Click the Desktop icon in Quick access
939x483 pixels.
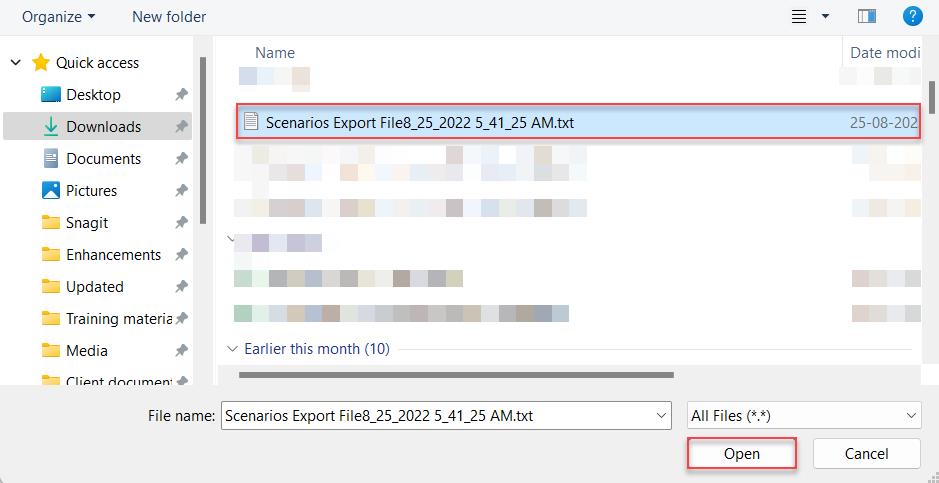pos(51,95)
